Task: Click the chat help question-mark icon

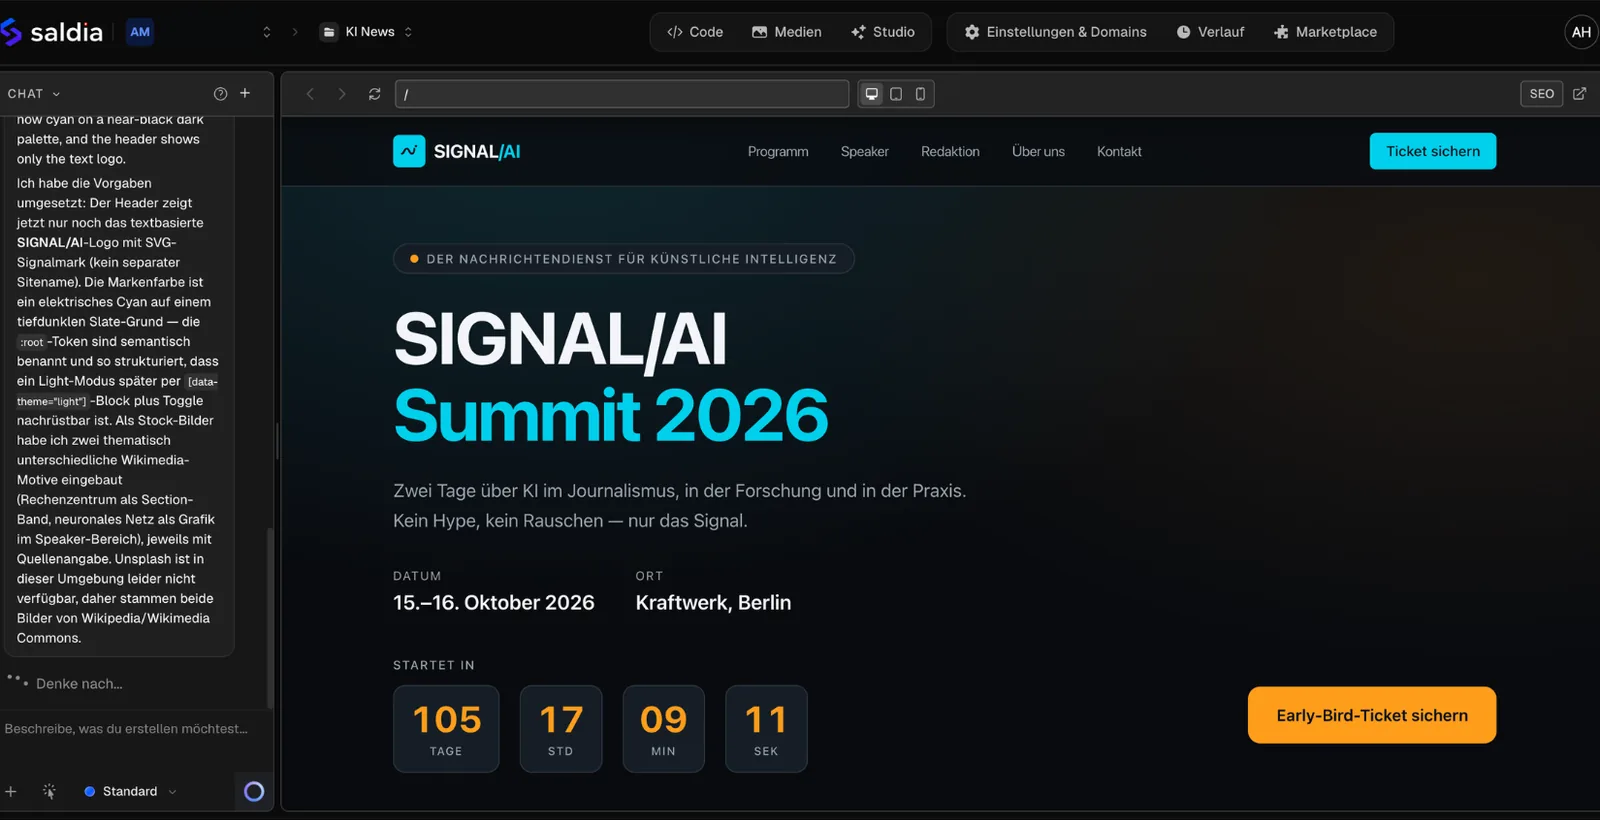Action: (x=220, y=94)
